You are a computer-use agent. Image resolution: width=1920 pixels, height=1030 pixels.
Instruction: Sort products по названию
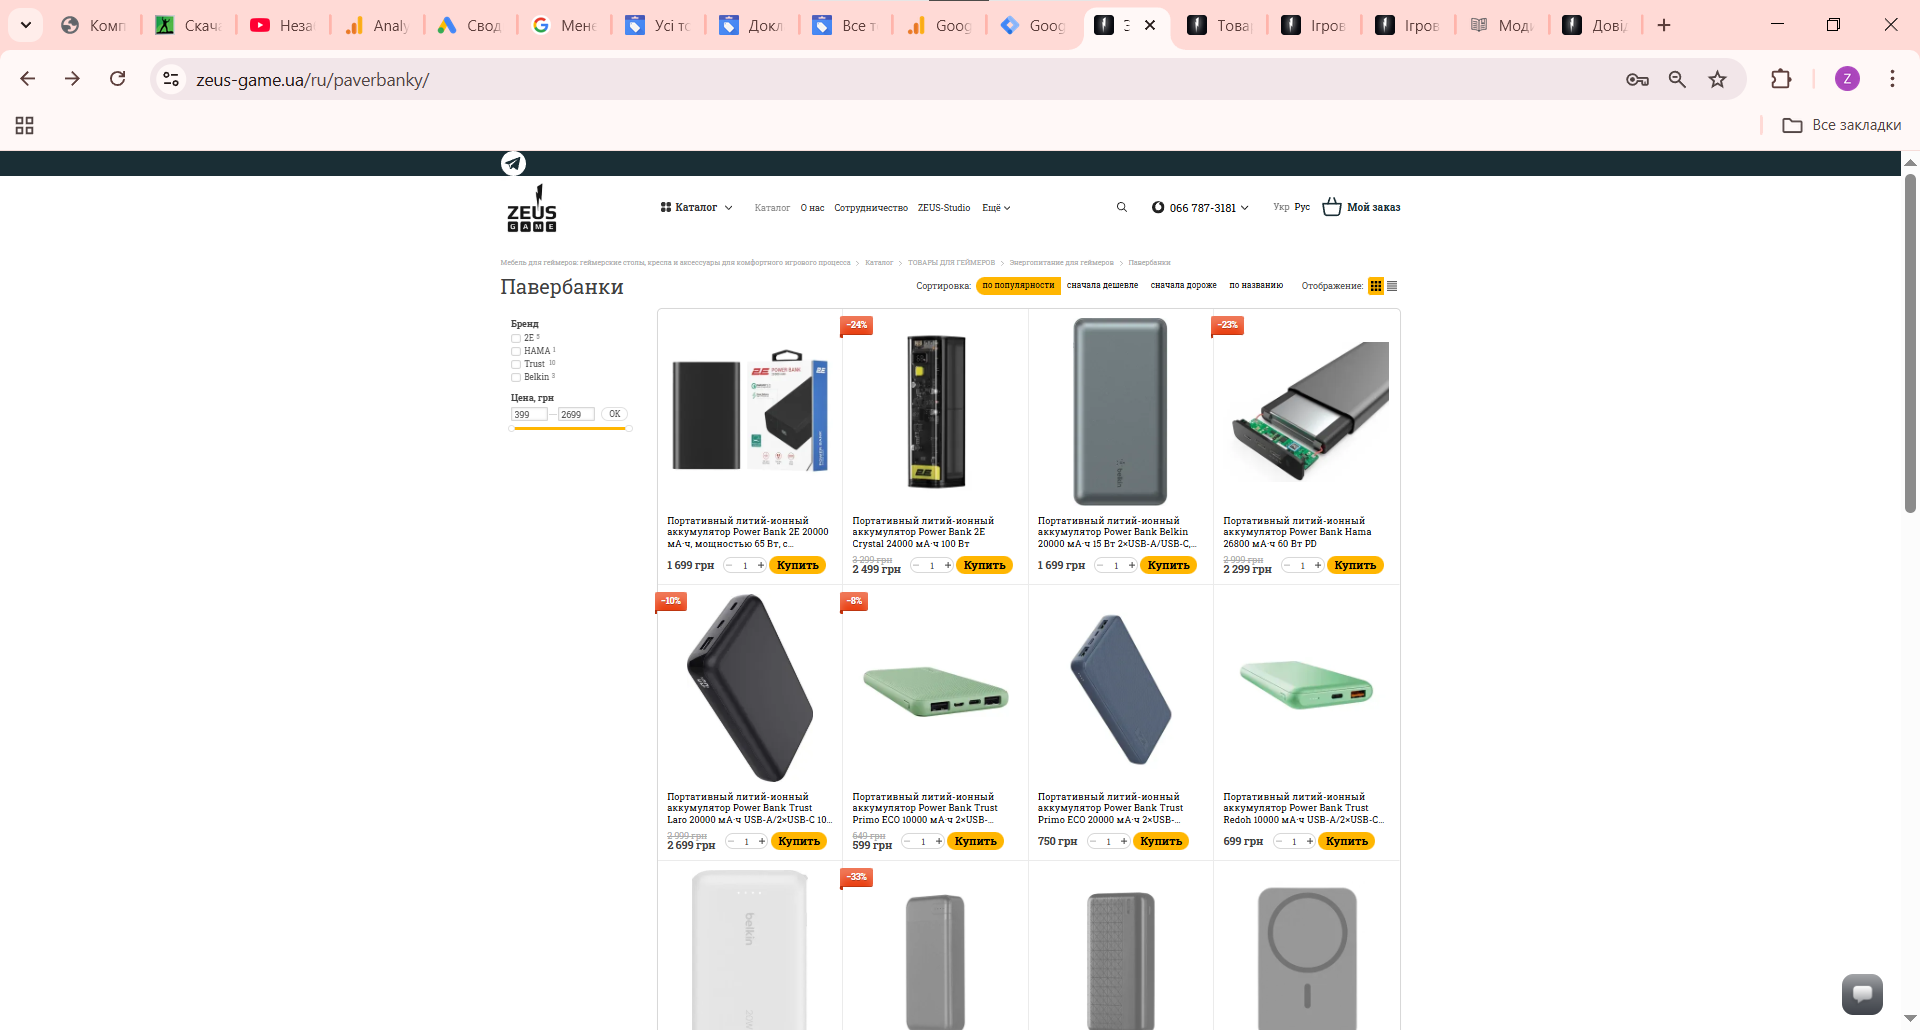tap(1256, 286)
